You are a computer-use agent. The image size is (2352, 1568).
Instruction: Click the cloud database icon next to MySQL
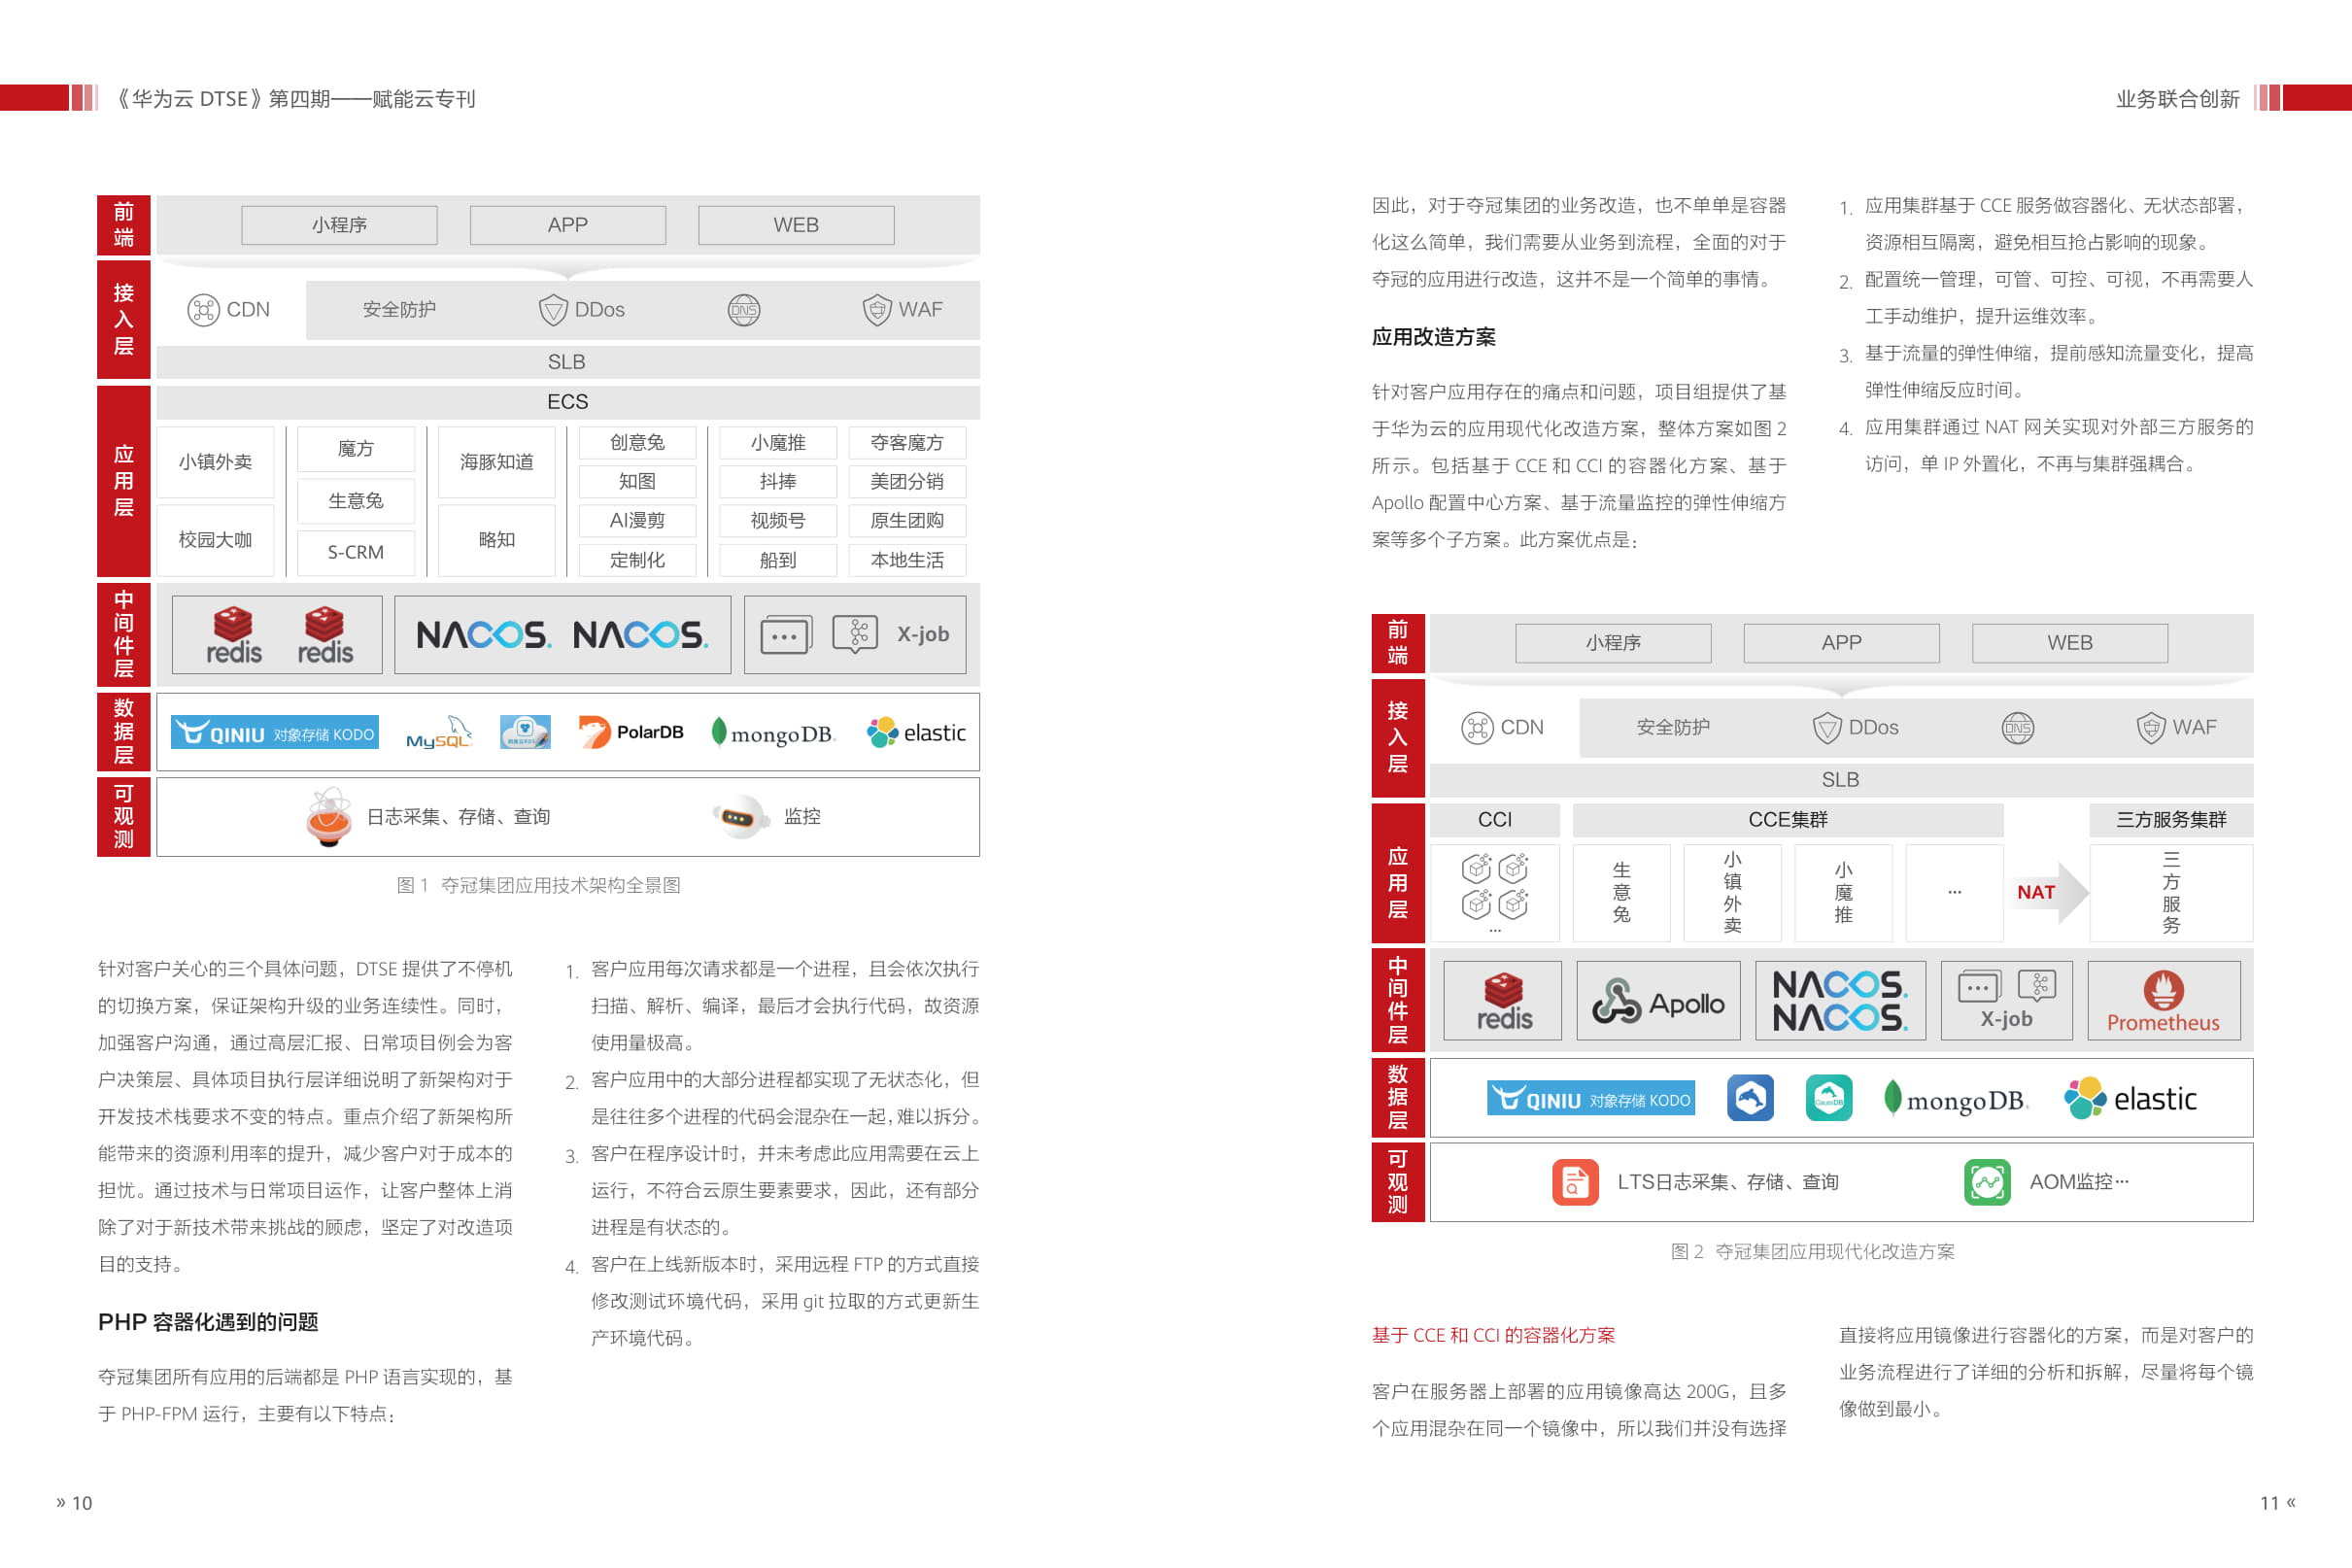[x=526, y=732]
